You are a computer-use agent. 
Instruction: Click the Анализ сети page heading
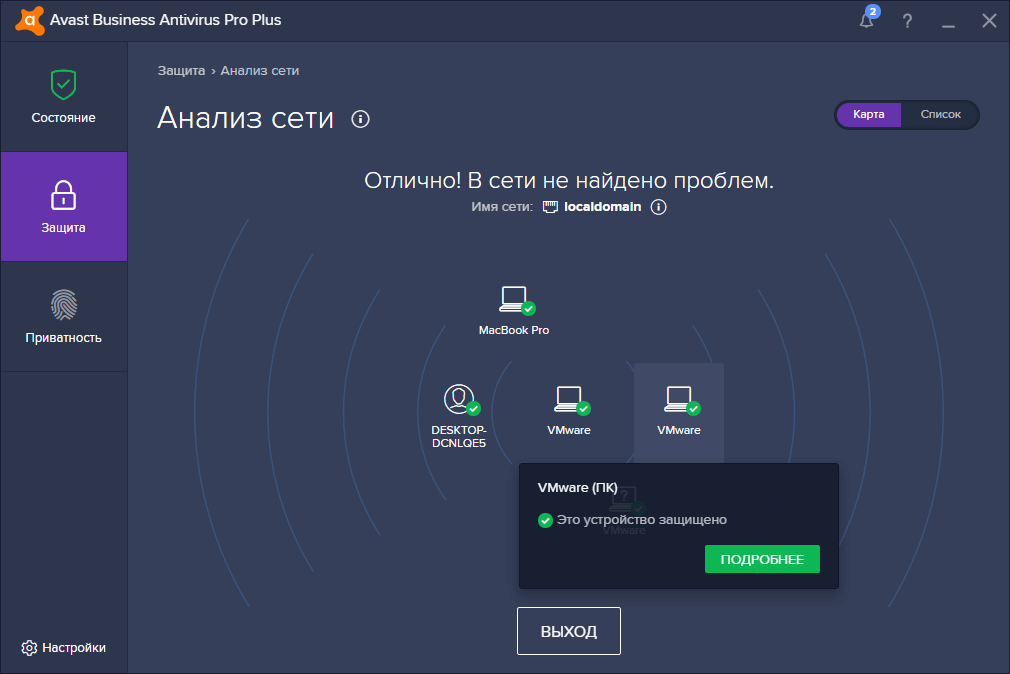tap(245, 118)
